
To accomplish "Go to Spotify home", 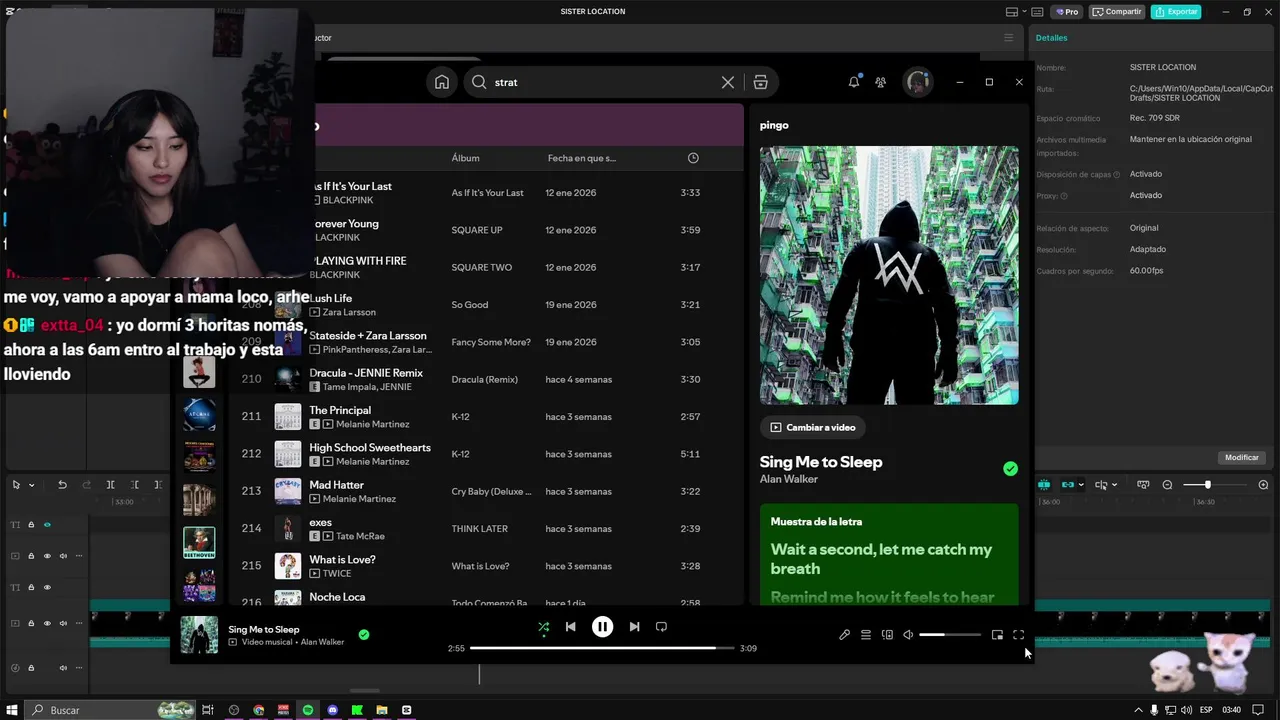I will (442, 82).
